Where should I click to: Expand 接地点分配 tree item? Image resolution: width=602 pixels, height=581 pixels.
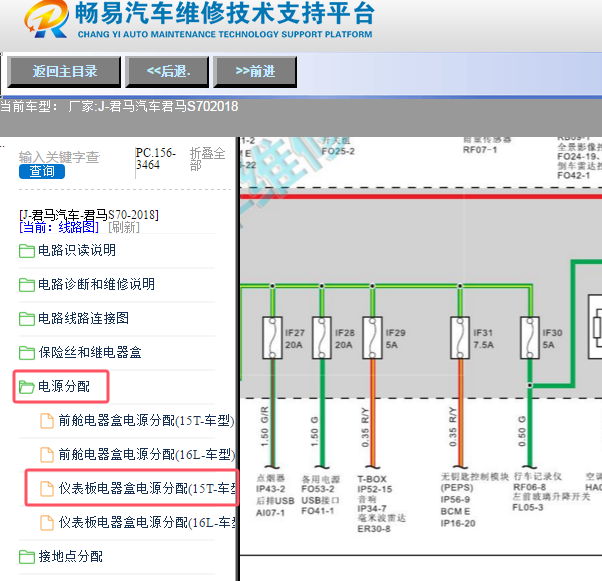coord(70,556)
